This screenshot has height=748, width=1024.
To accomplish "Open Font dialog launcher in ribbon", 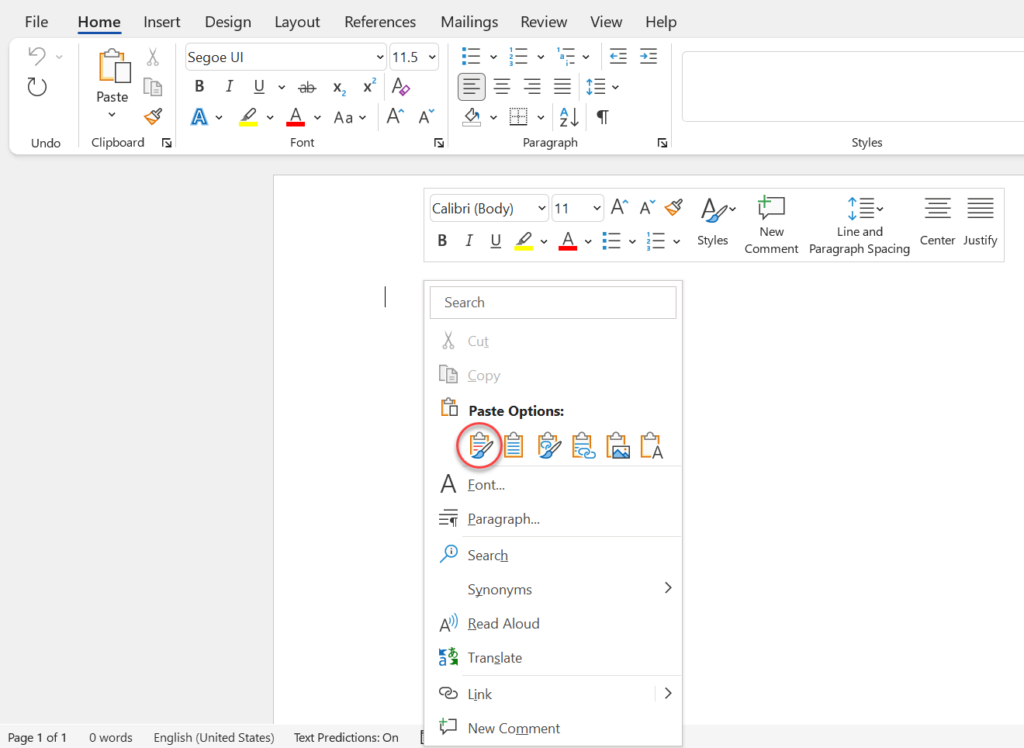I will (x=439, y=143).
